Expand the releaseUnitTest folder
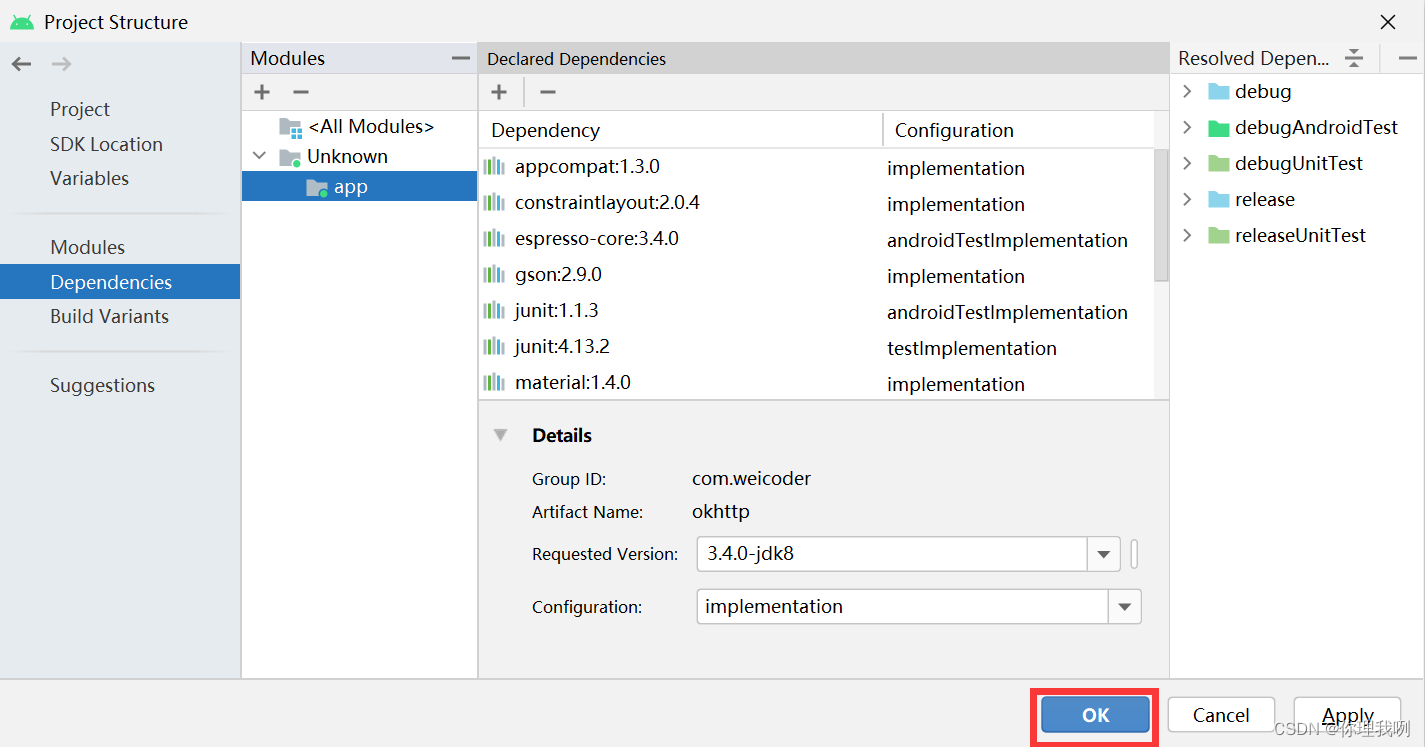This screenshot has width=1425, height=747. (x=1186, y=235)
